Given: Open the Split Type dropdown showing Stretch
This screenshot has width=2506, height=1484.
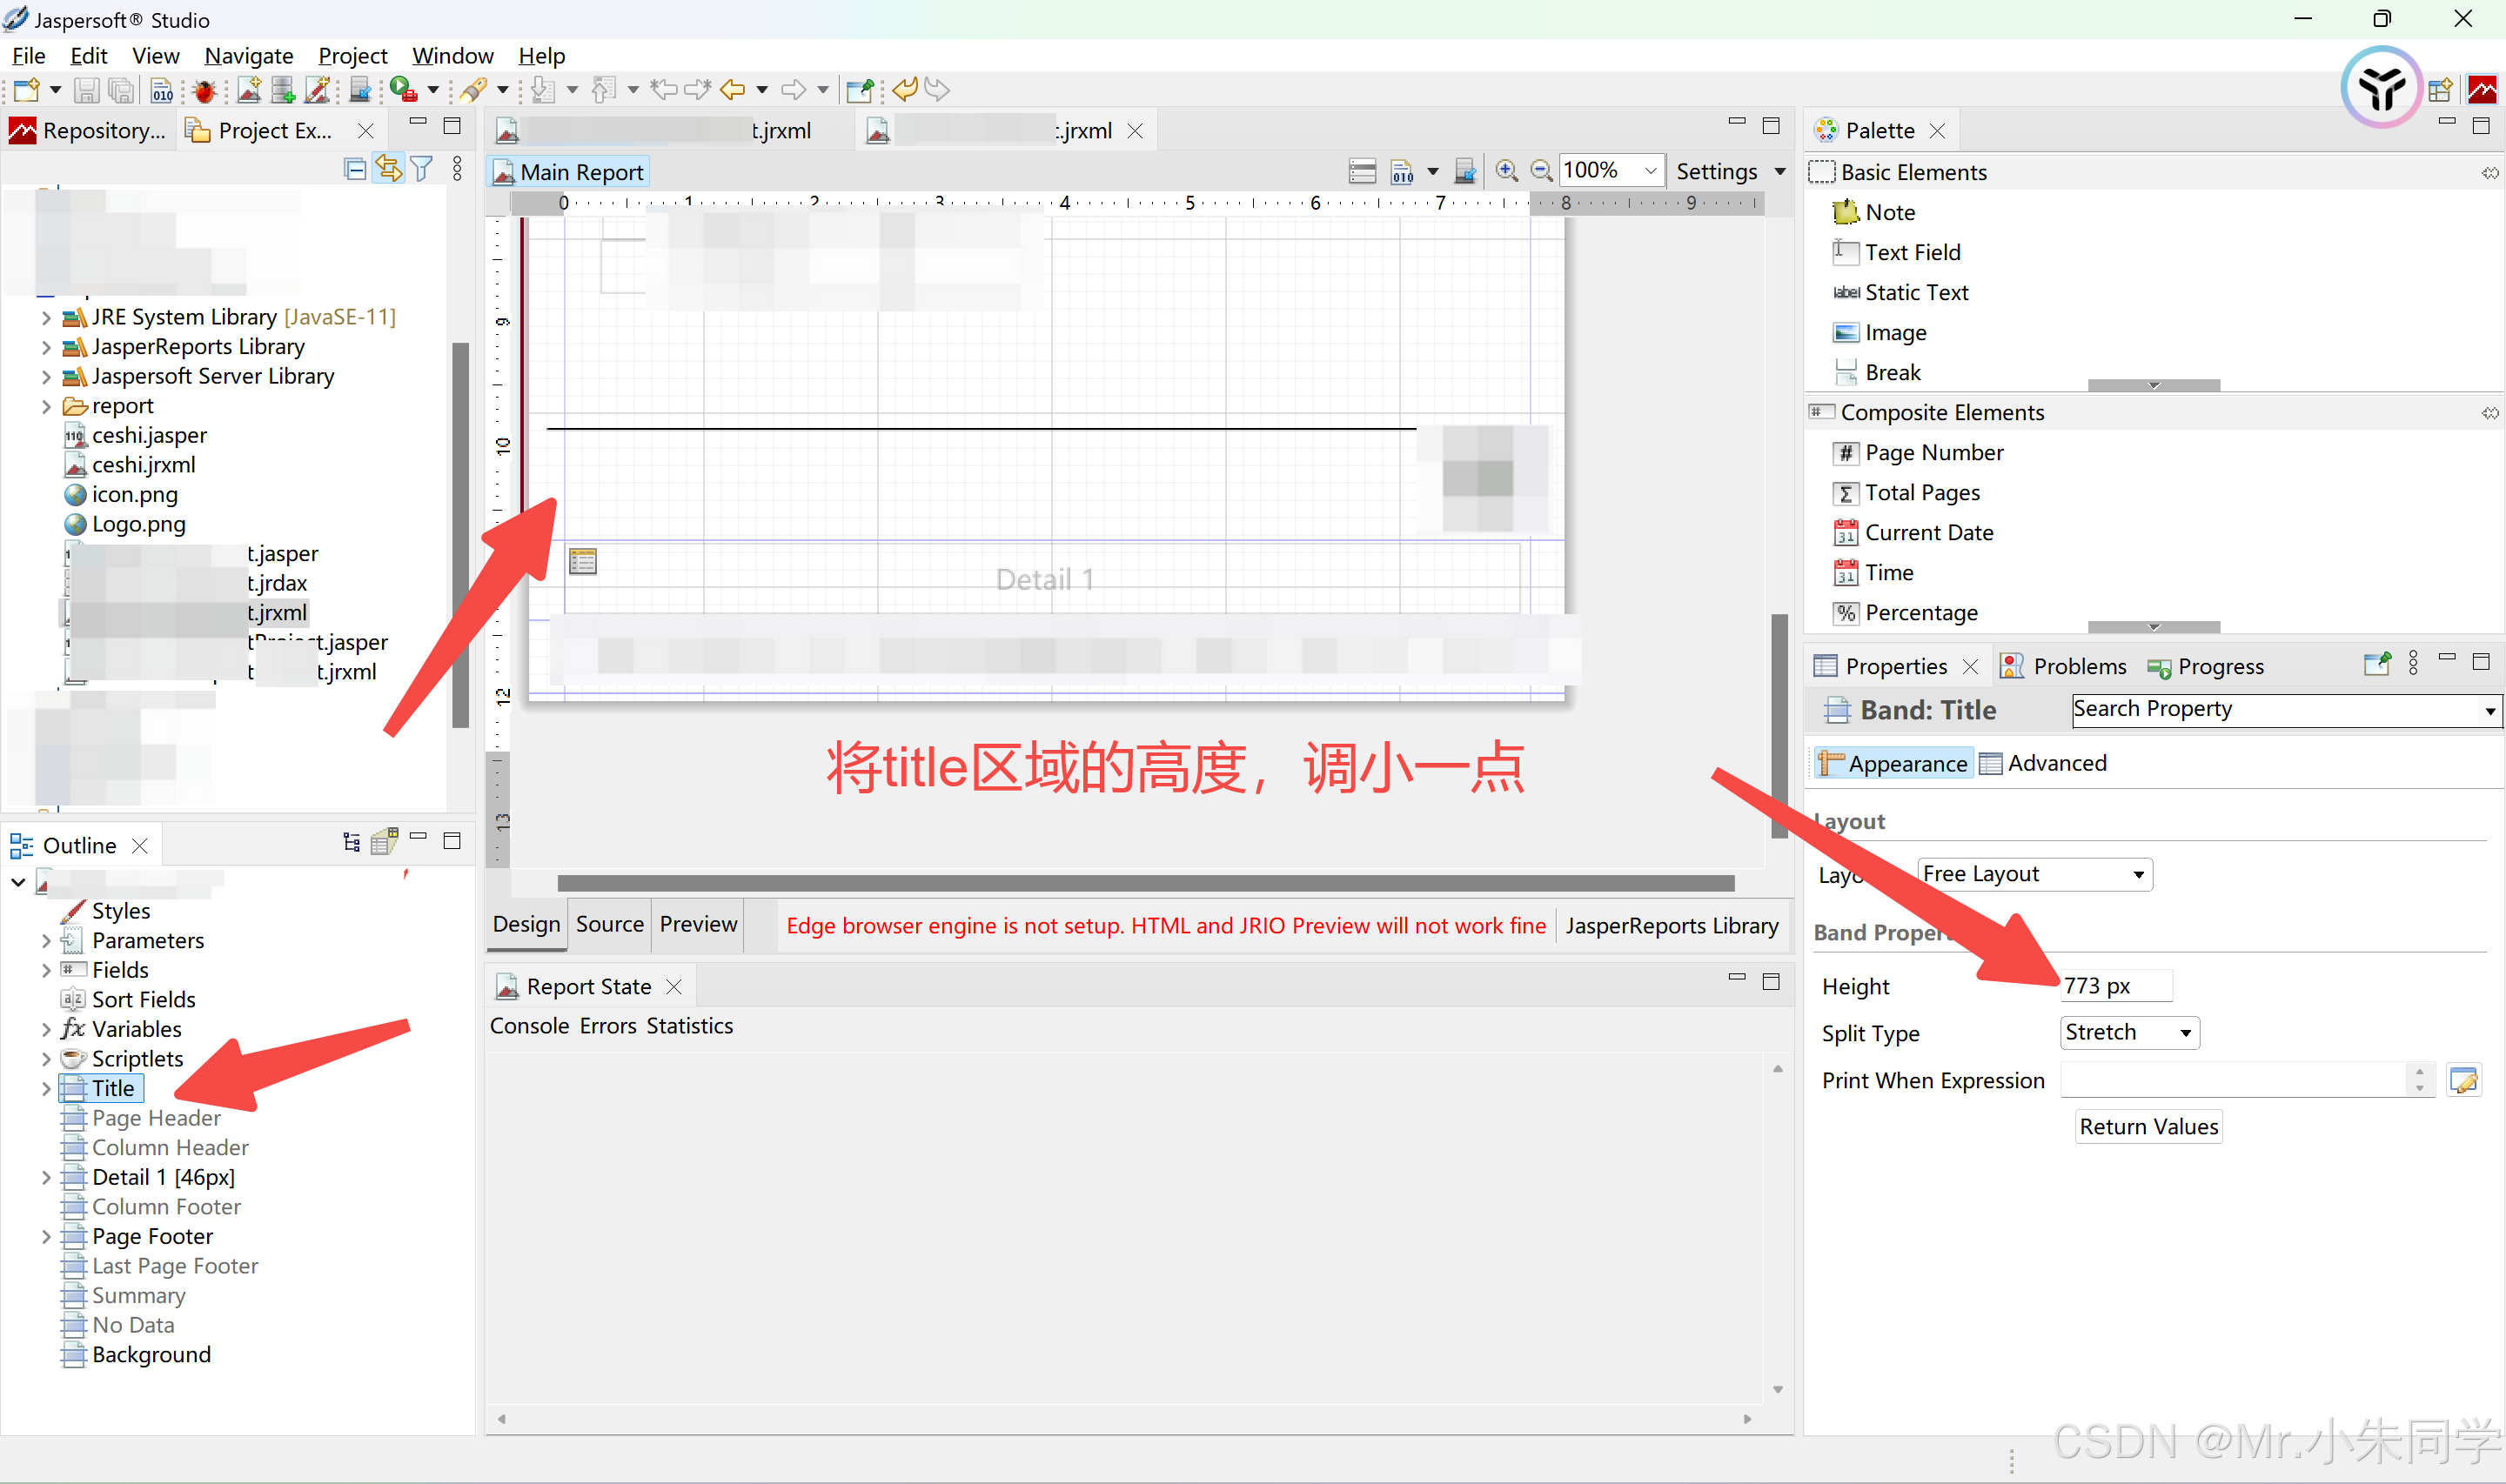Looking at the screenshot, I should [2128, 1032].
